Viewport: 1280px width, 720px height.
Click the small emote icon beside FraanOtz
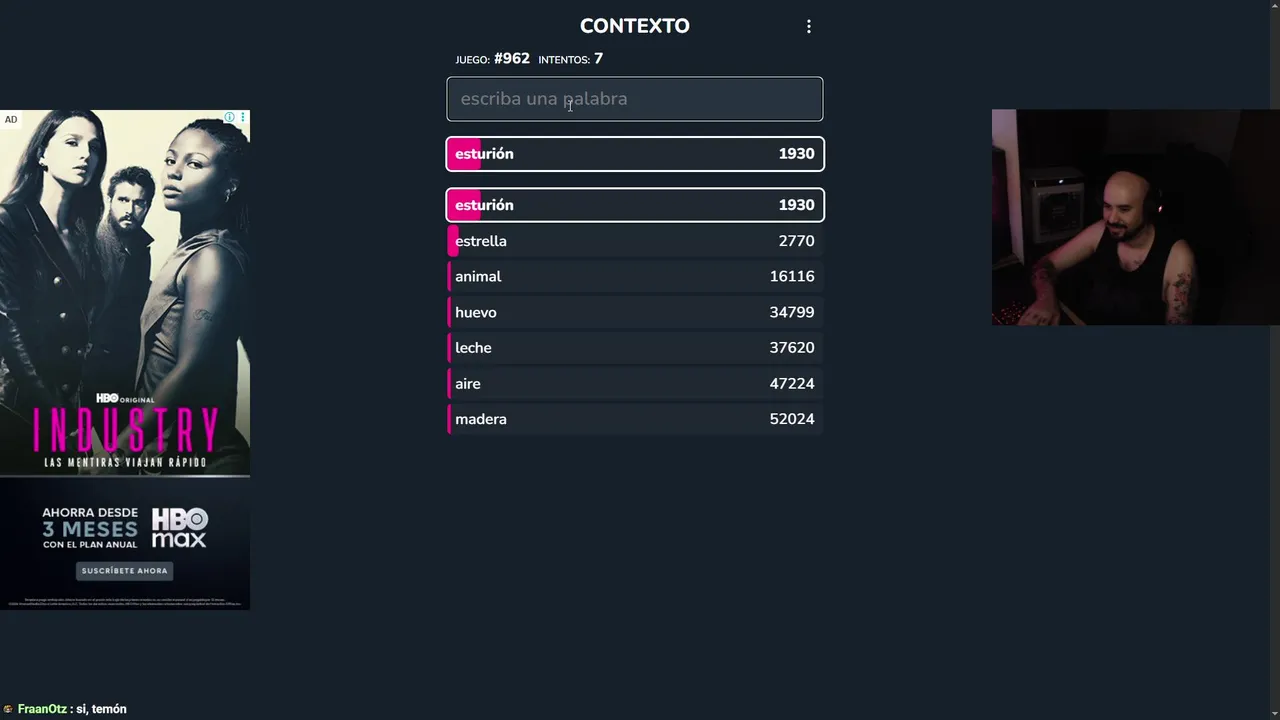tap(8, 709)
